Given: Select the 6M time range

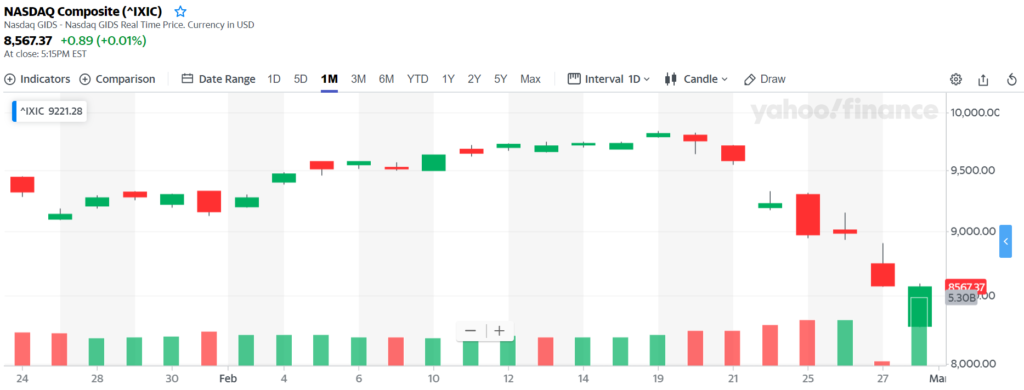Looking at the screenshot, I should [387, 79].
